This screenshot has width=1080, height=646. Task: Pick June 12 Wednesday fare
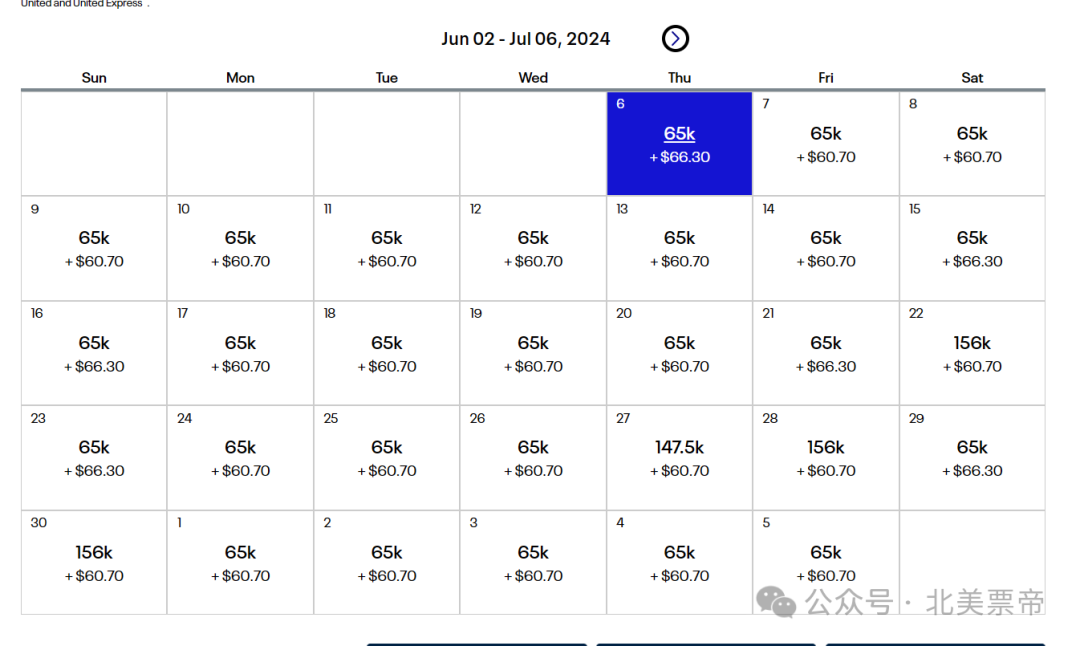pyautogui.click(x=533, y=248)
